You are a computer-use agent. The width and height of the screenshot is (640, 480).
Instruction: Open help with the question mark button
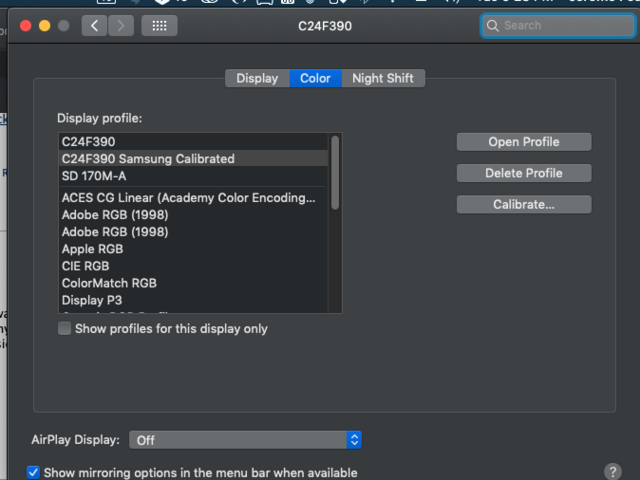point(613,472)
